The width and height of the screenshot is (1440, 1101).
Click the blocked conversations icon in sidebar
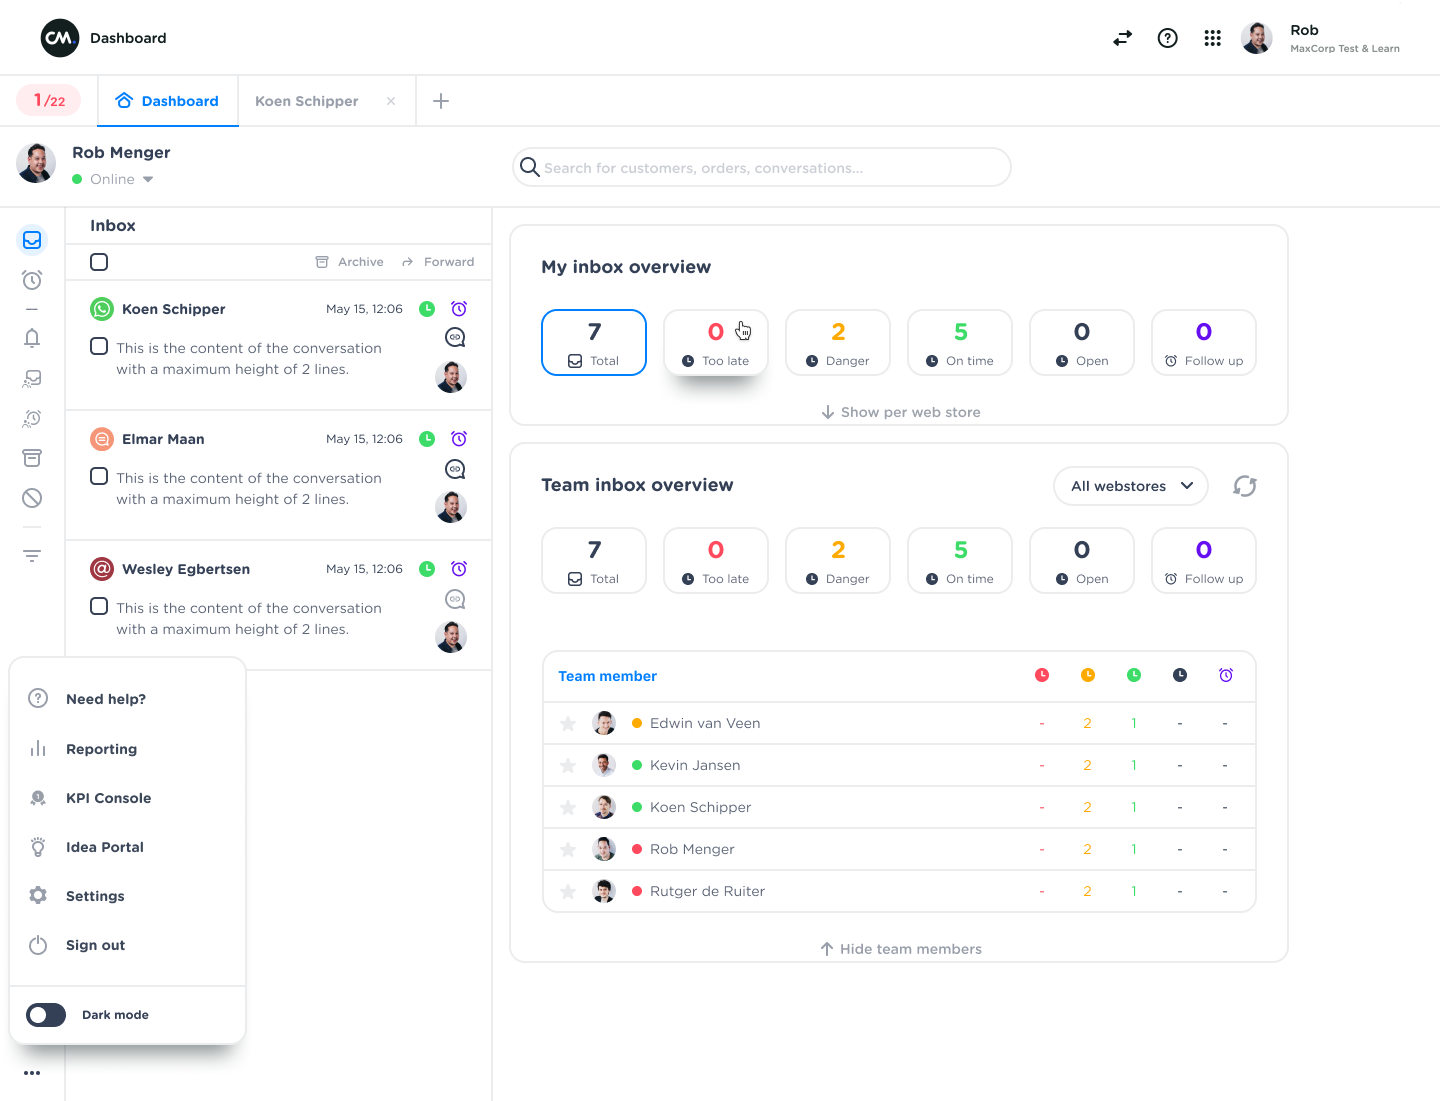point(32,497)
